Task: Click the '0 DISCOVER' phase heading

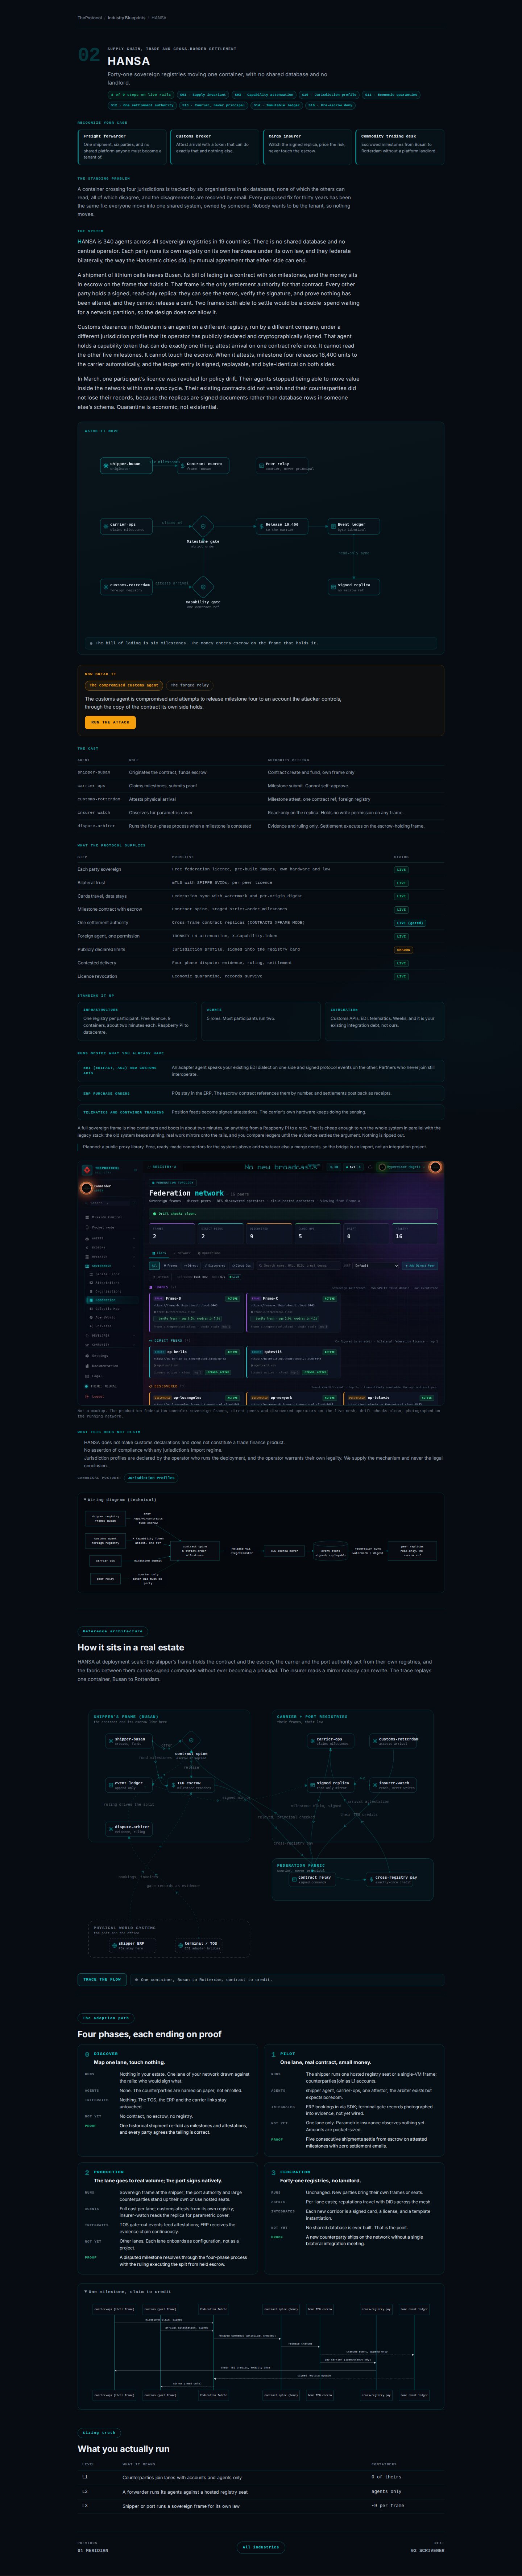Action: point(101,2054)
